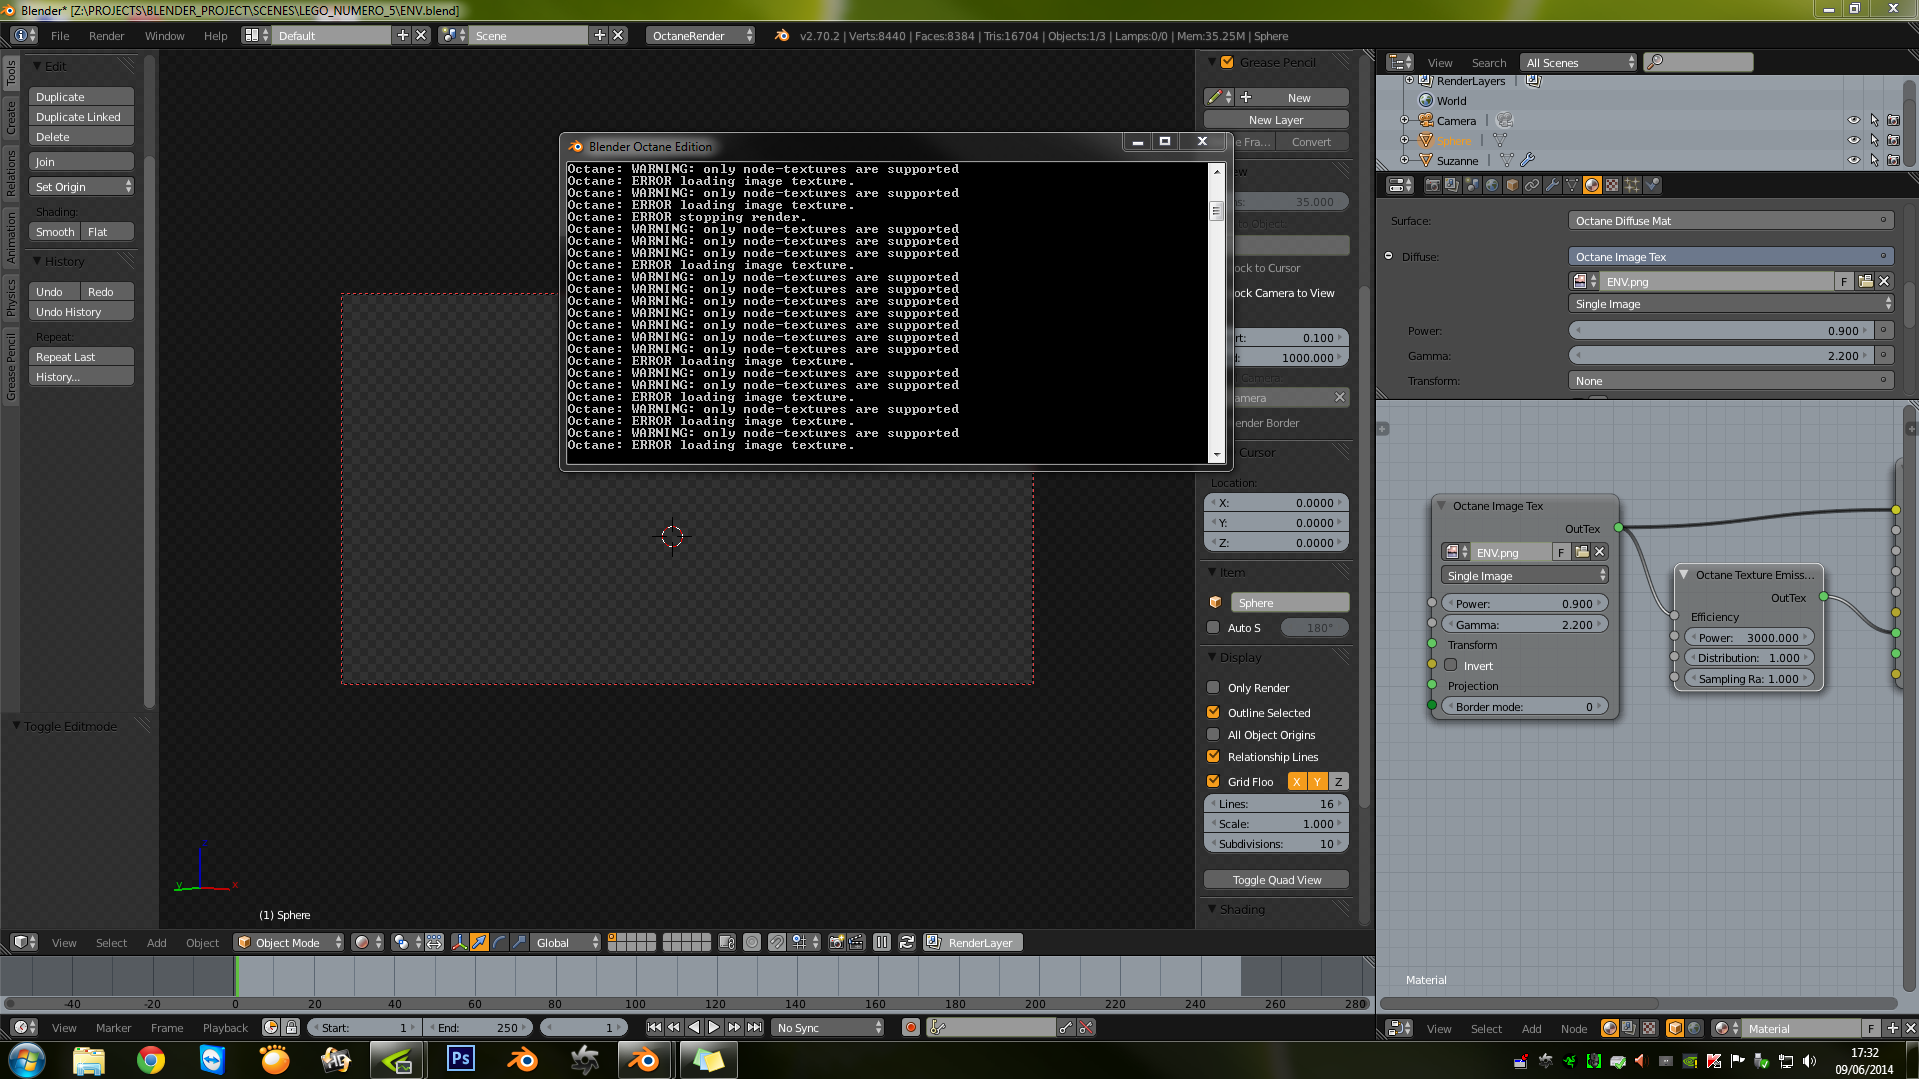This screenshot has width=1919, height=1079.
Task: Open Photoshop from the taskbar
Action: pos(460,1059)
